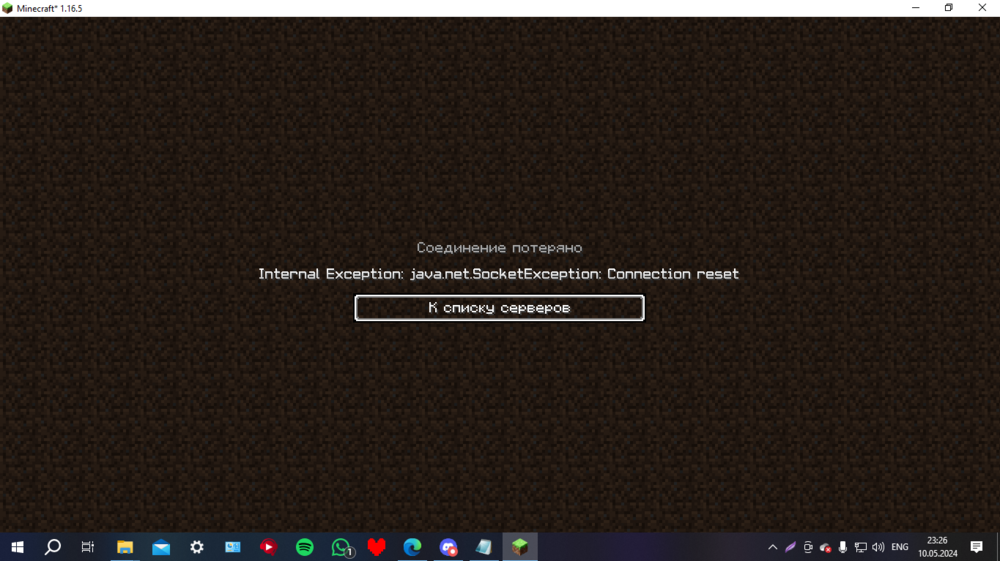Open the red heart app on the taskbar
This screenshot has height=561, width=1000.
(376, 547)
